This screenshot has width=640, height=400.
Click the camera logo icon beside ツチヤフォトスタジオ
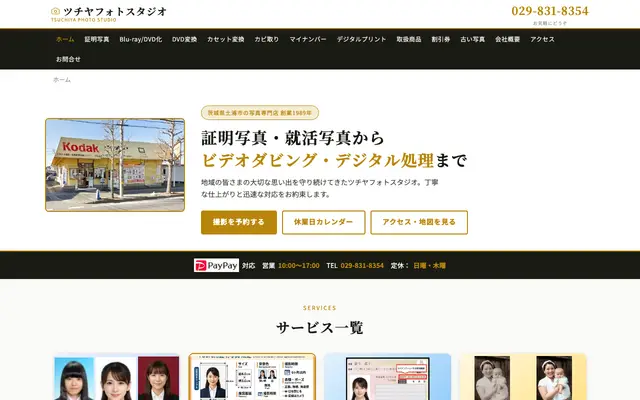coord(56,11)
